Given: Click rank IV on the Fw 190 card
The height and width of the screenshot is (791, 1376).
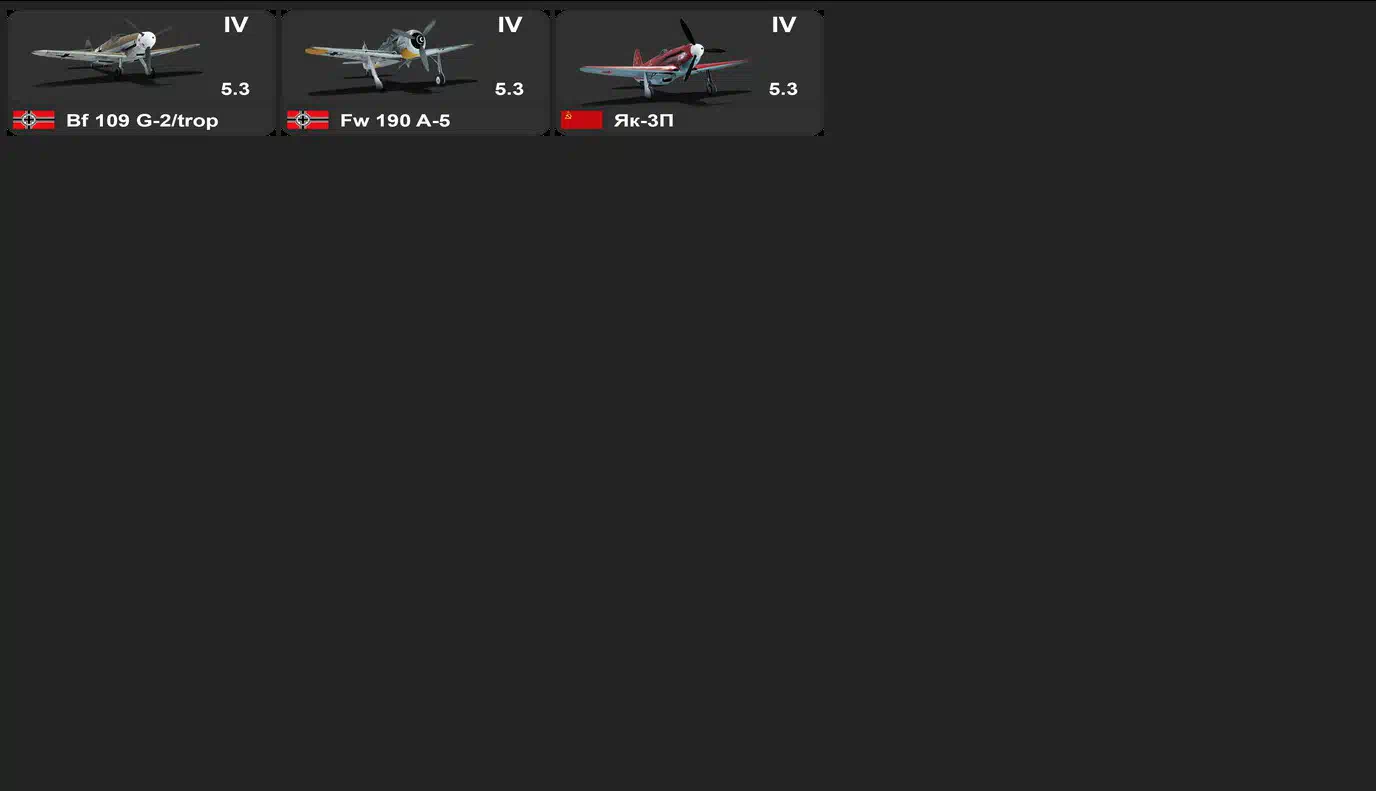Looking at the screenshot, I should (510, 25).
